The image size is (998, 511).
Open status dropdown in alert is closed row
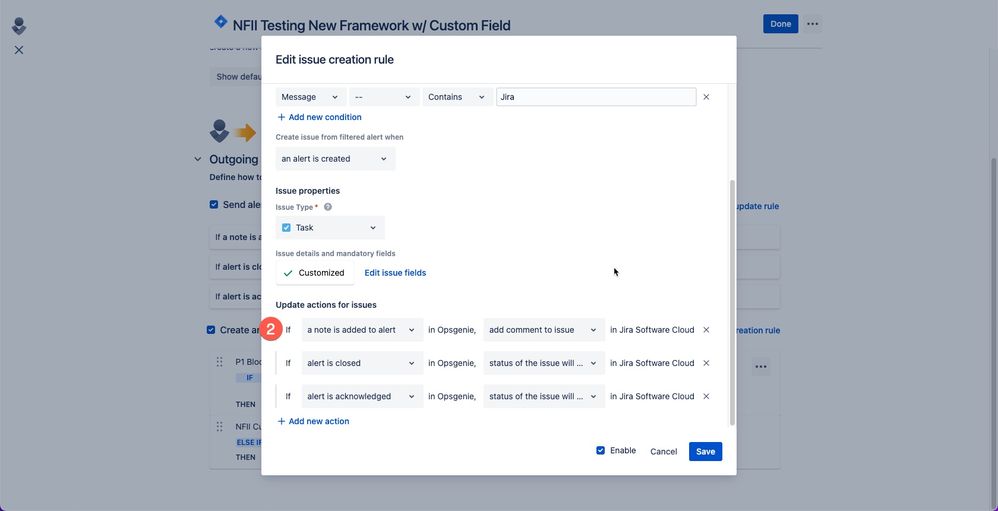tap(544, 363)
